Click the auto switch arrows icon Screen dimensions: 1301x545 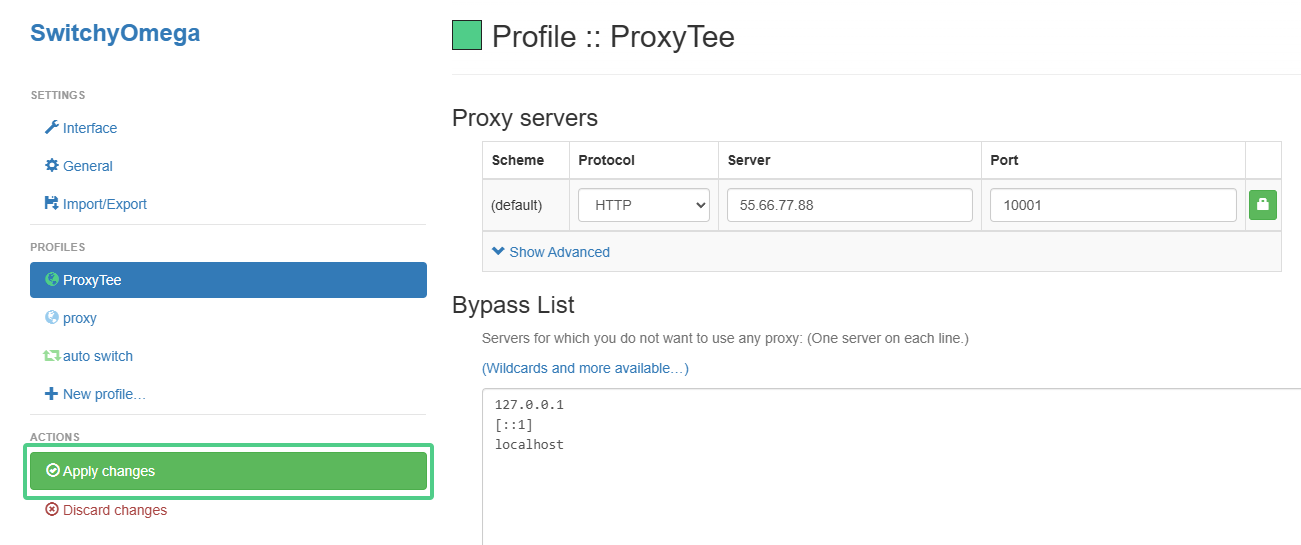[52, 356]
